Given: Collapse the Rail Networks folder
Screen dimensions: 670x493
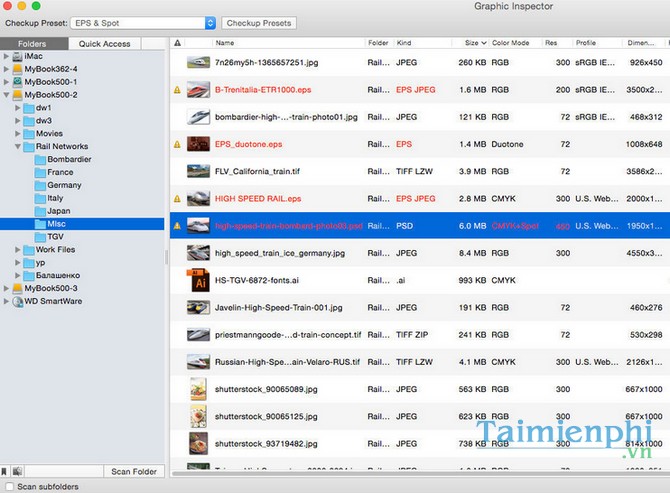Looking at the screenshot, I should (18, 147).
